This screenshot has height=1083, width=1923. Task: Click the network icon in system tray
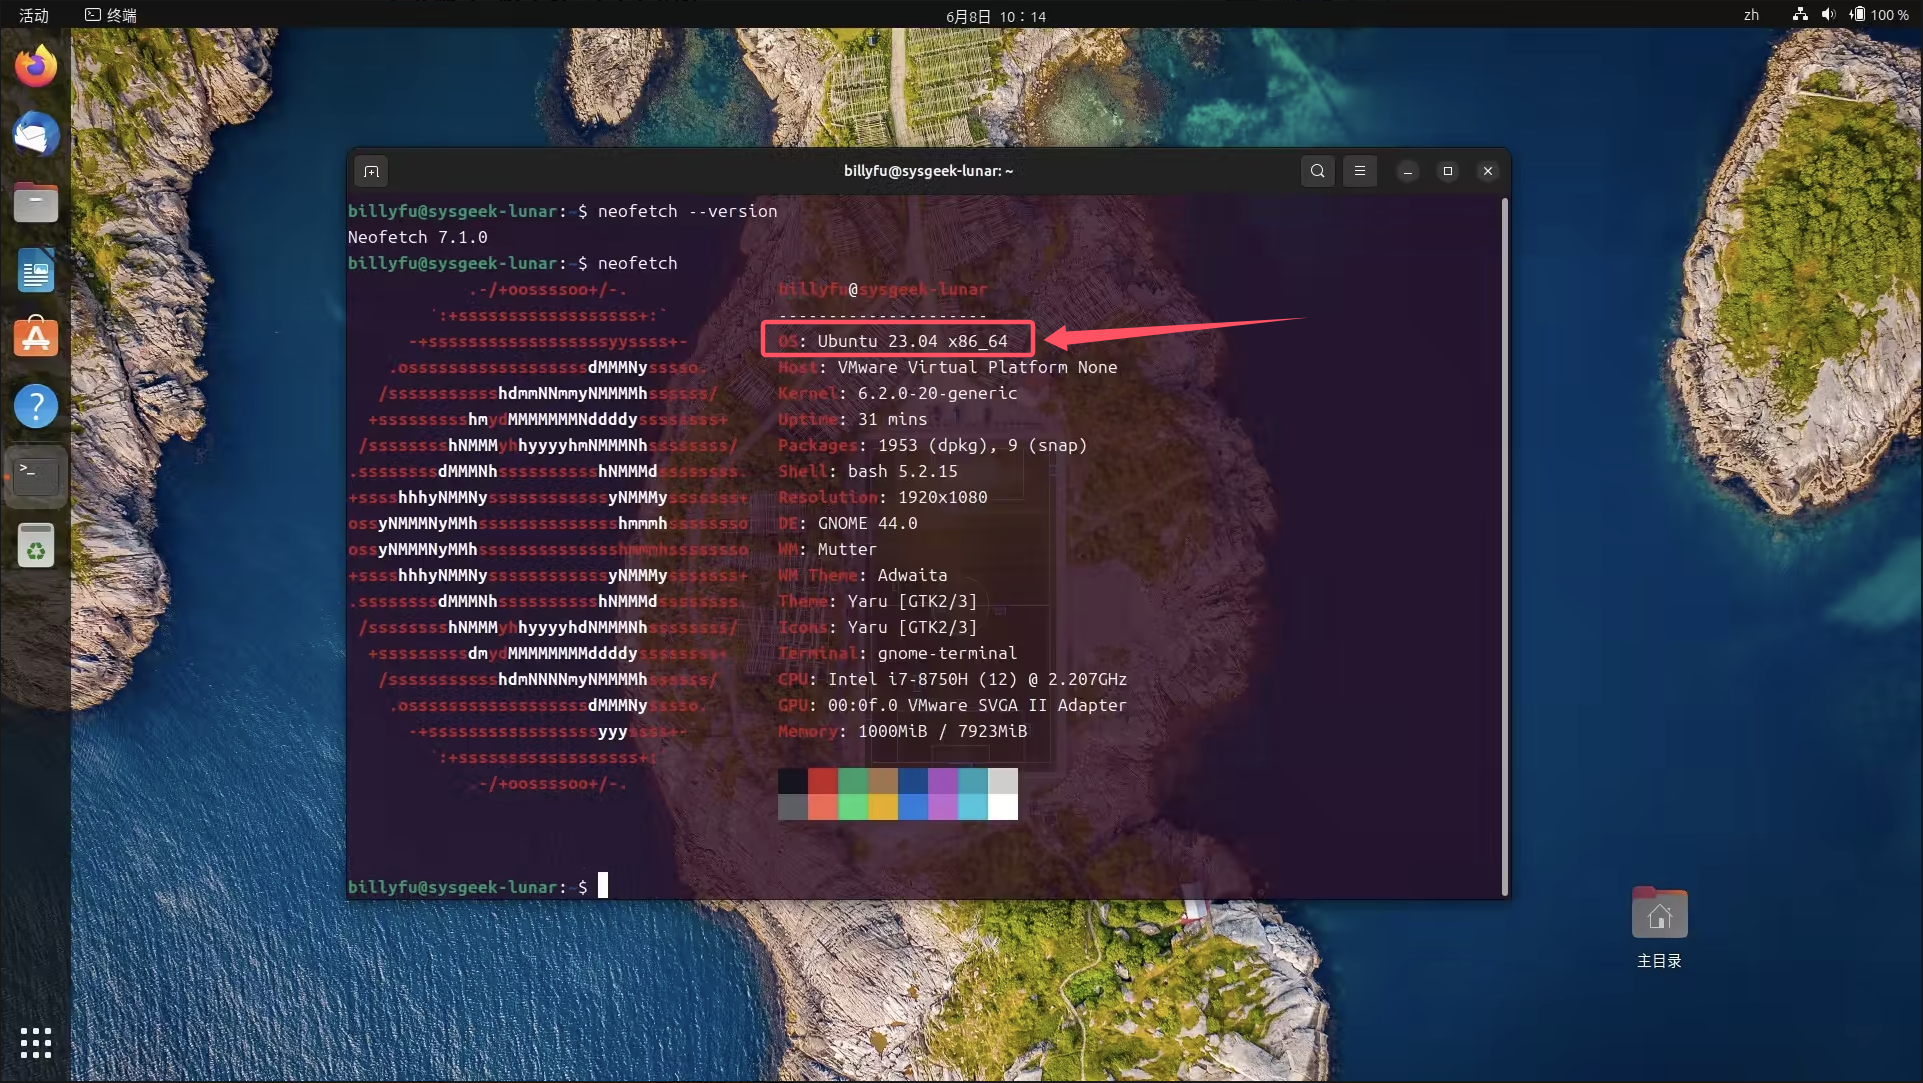point(1800,15)
